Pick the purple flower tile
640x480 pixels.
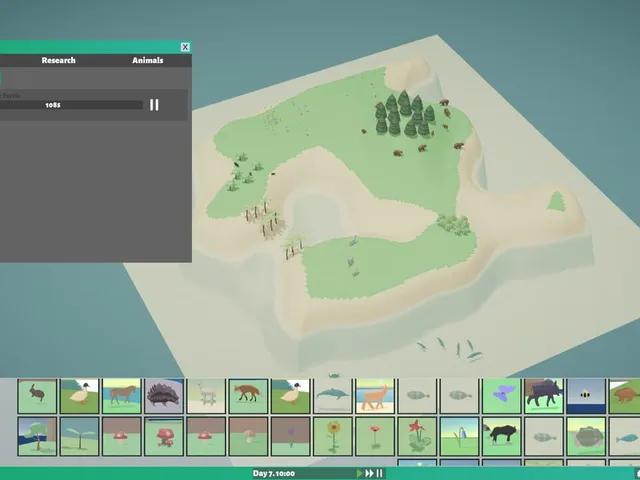coord(291,436)
